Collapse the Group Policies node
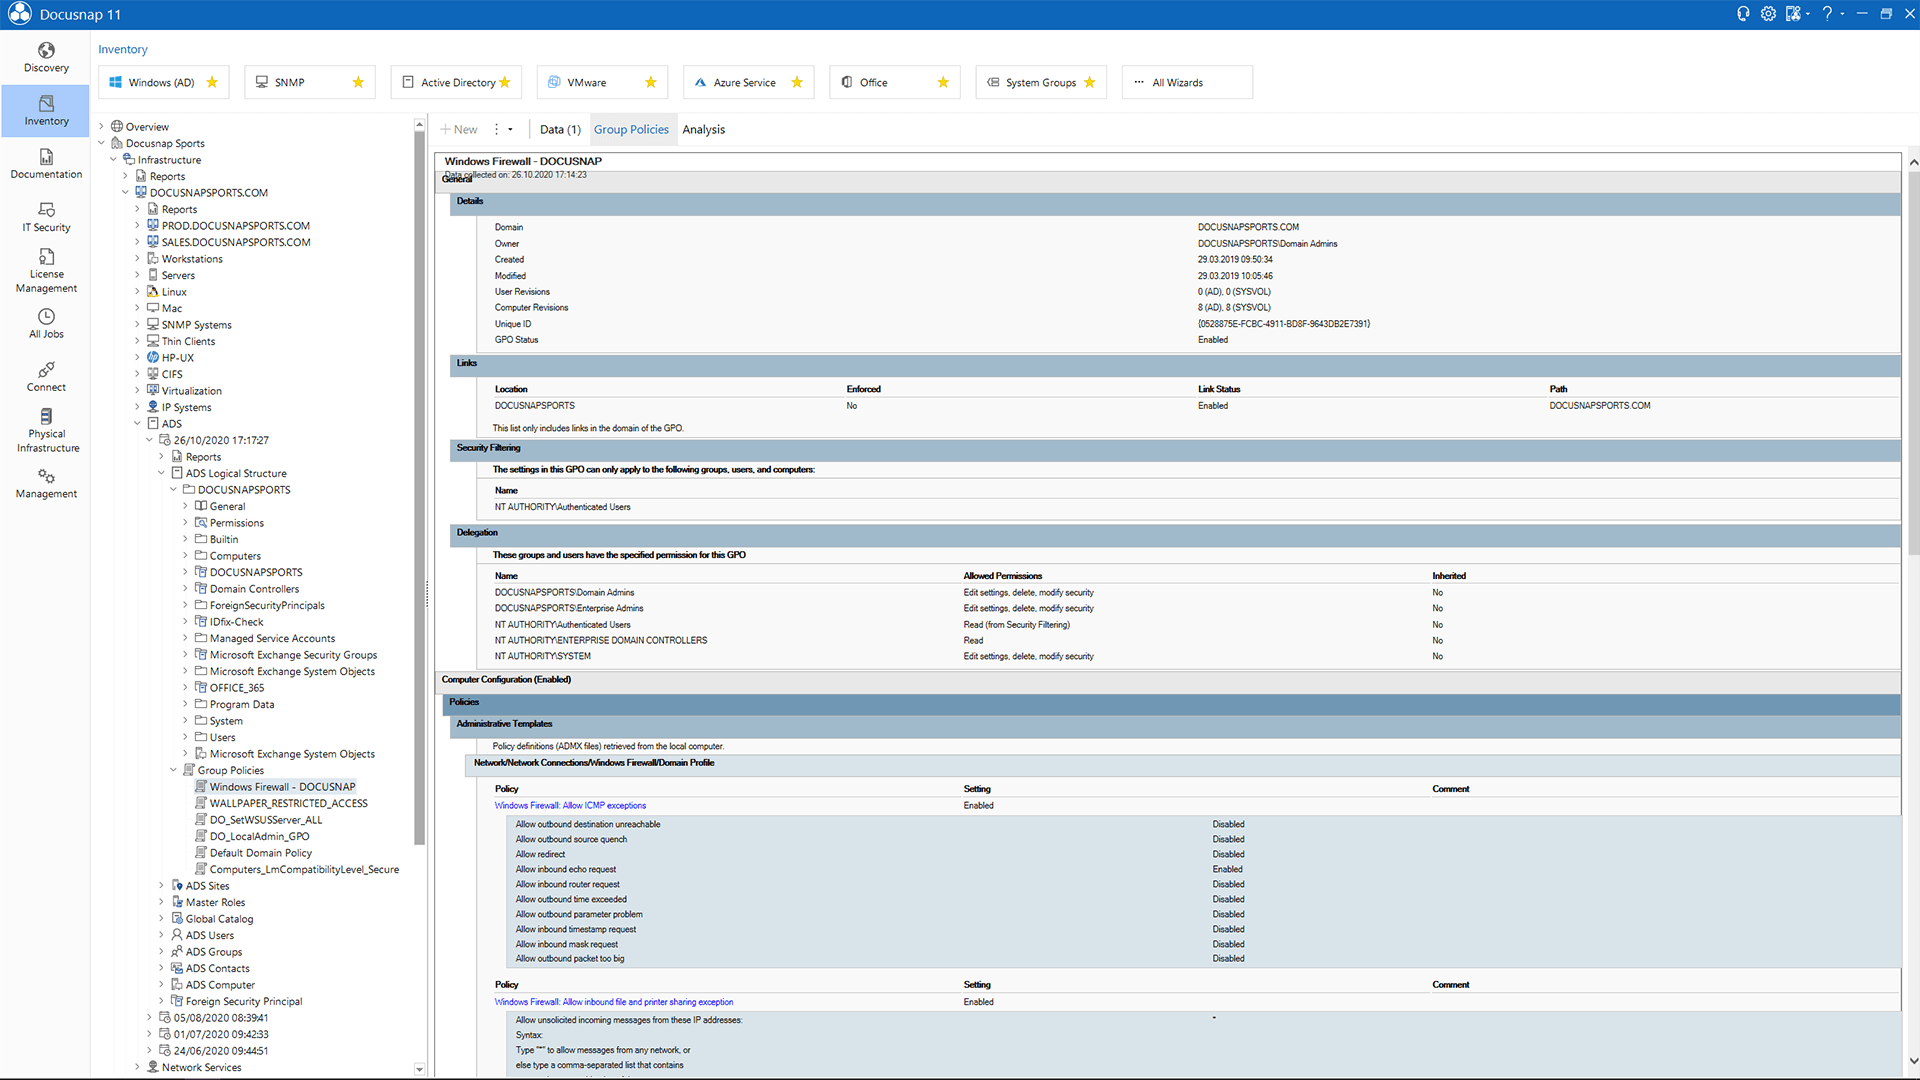The image size is (1920, 1080). pos(173,771)
